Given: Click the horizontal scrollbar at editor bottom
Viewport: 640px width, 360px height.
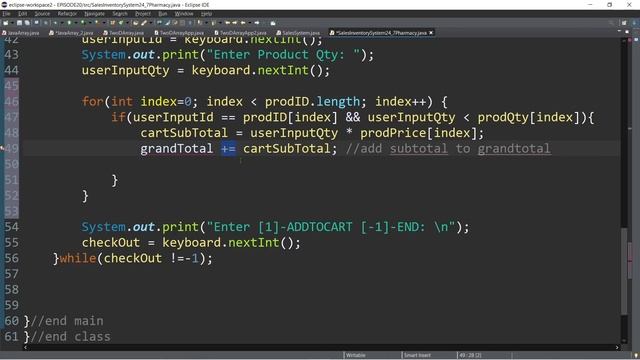Looking at the screenshot, I should 321,347.
